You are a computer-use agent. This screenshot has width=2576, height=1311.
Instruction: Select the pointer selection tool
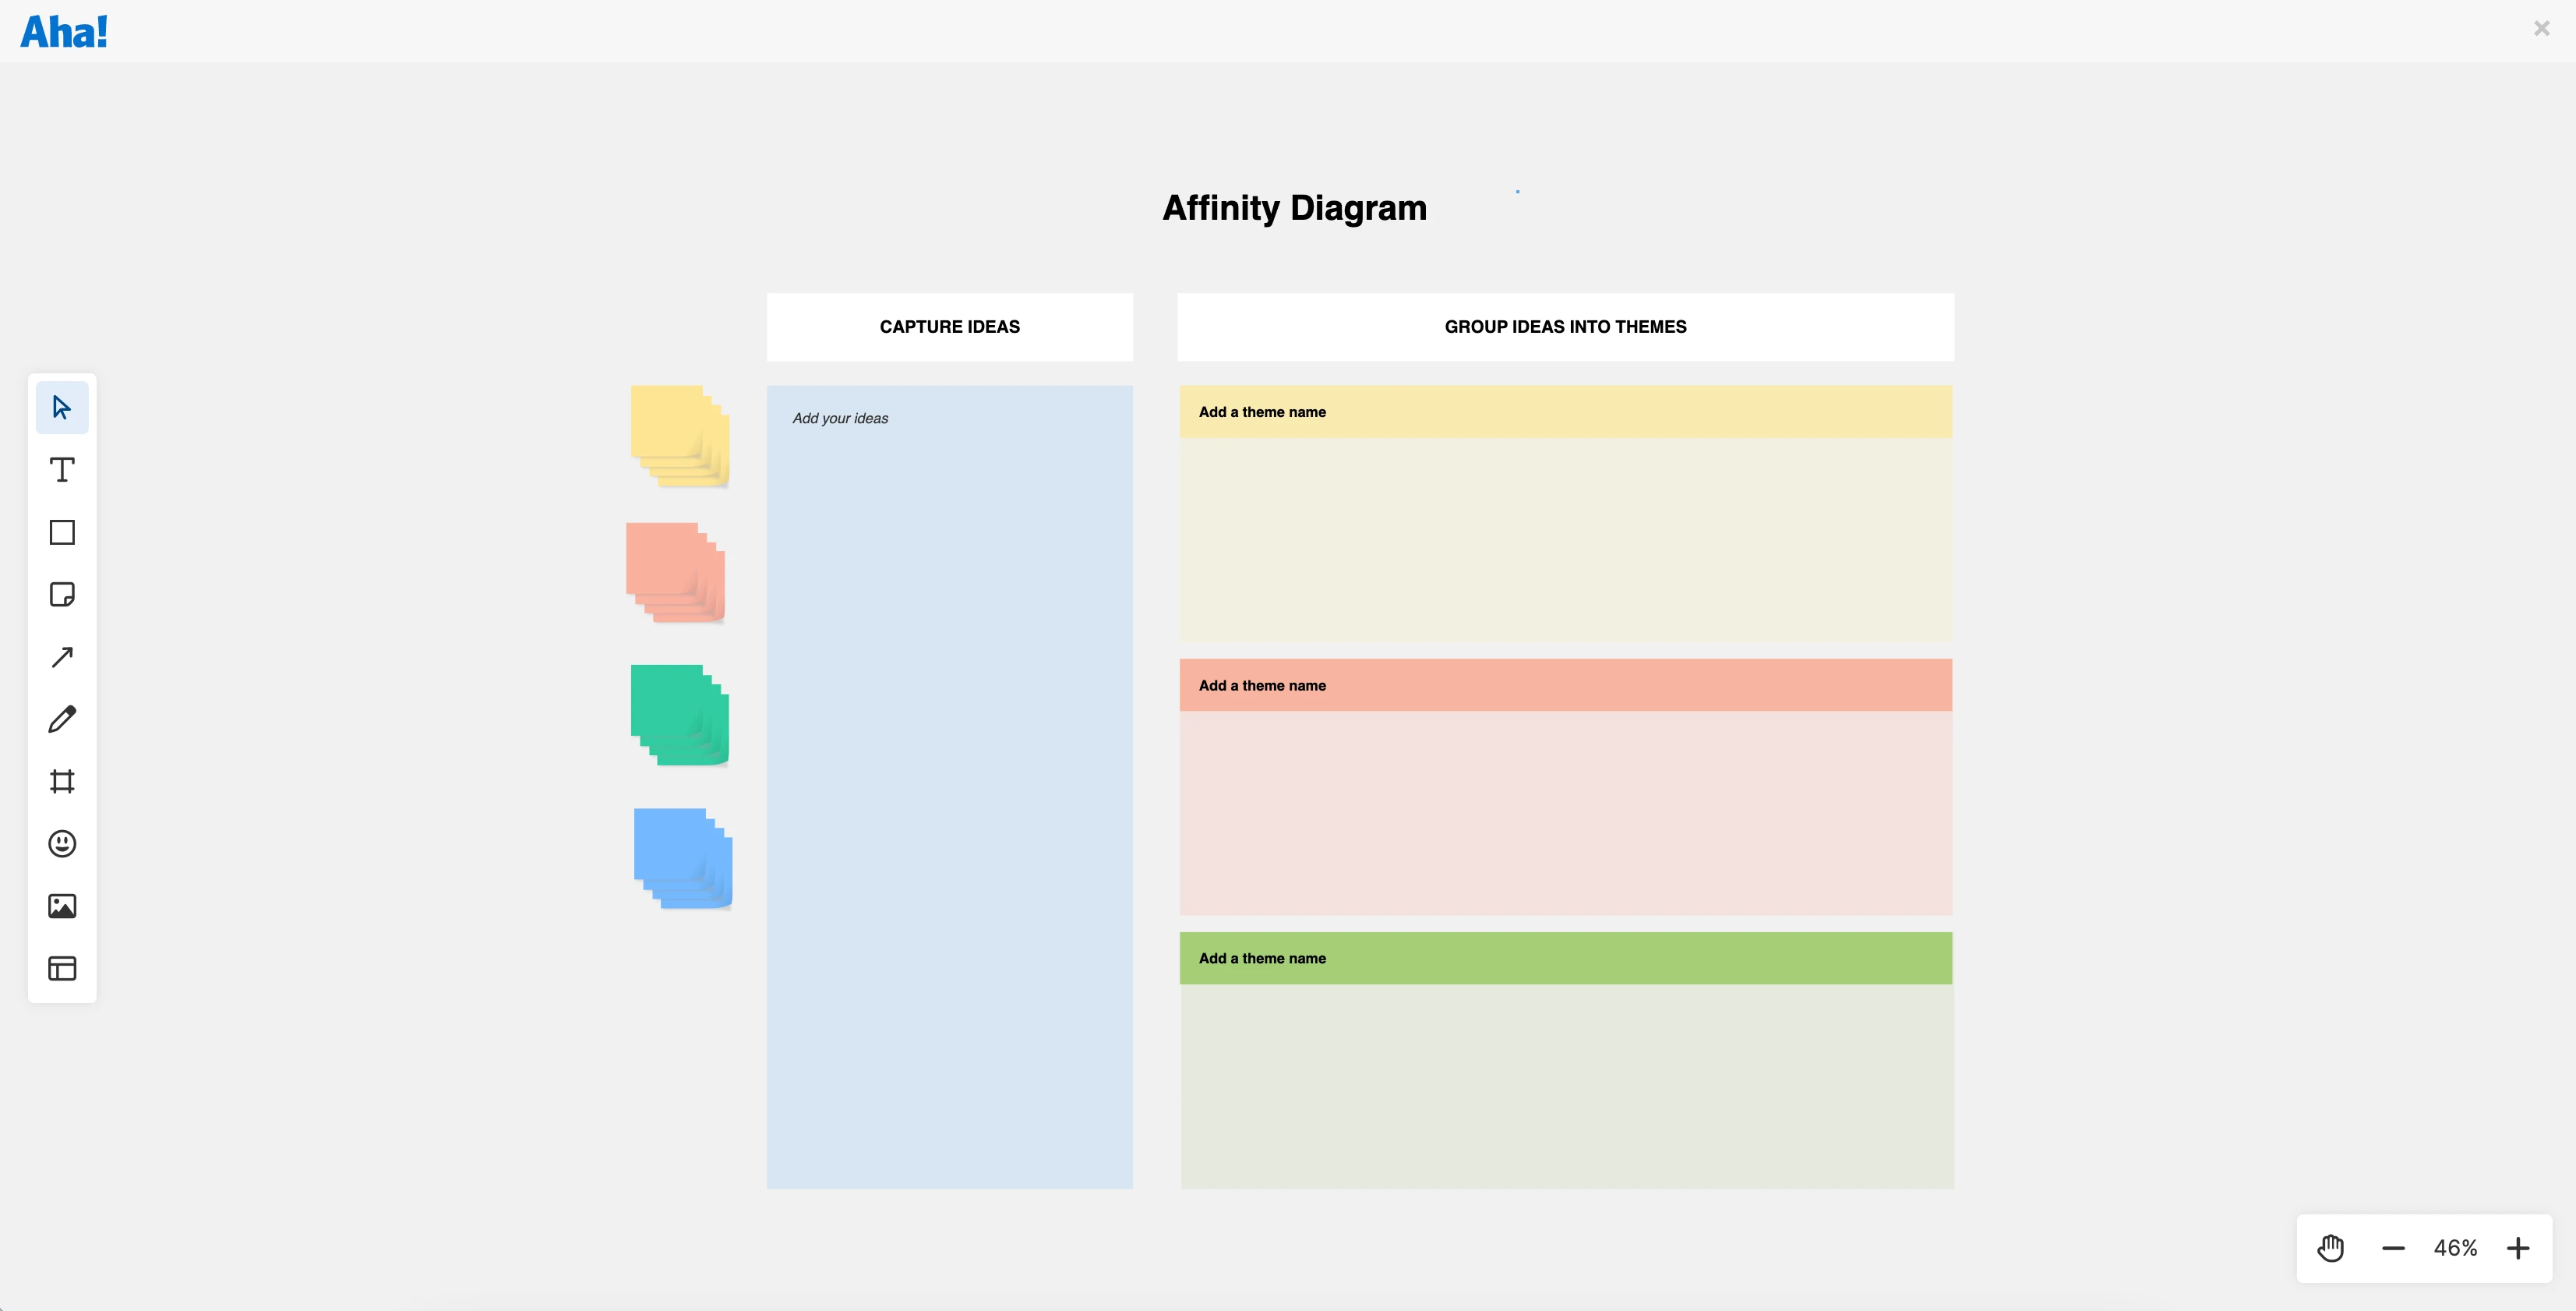coord(62,407)
